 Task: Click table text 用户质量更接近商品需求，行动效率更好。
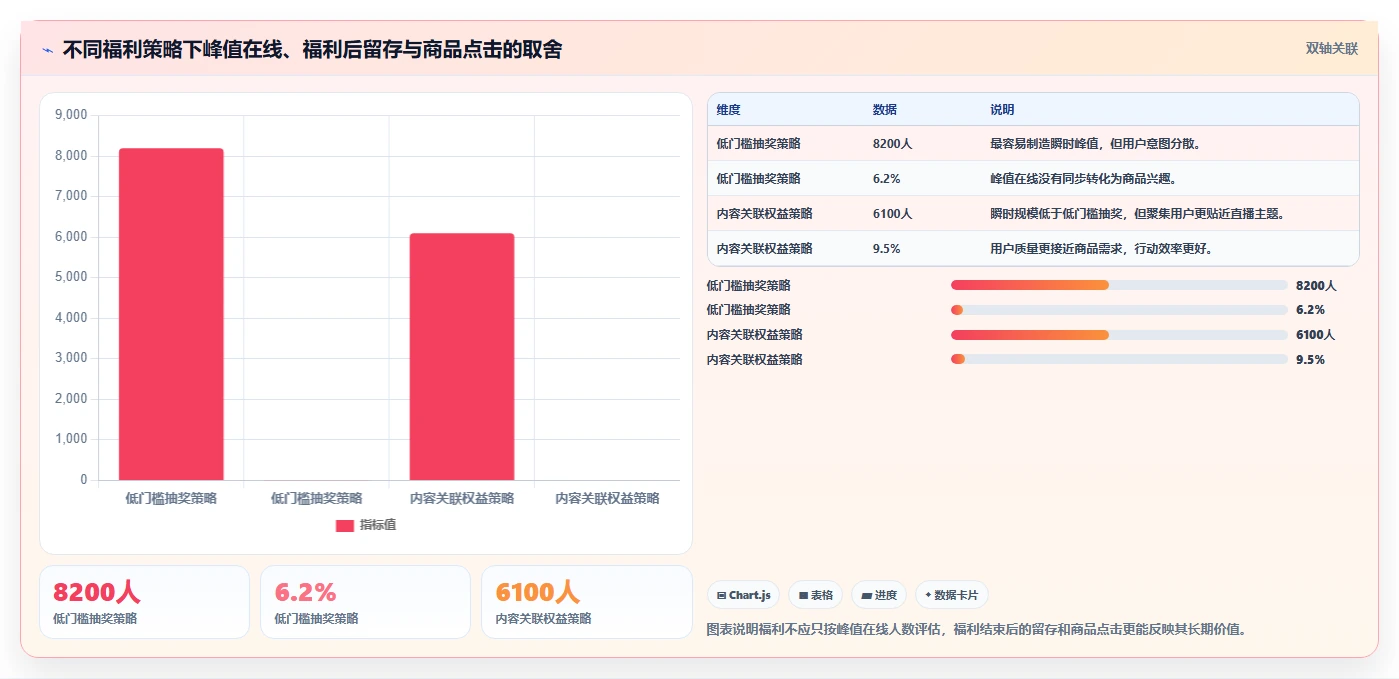1102,249
